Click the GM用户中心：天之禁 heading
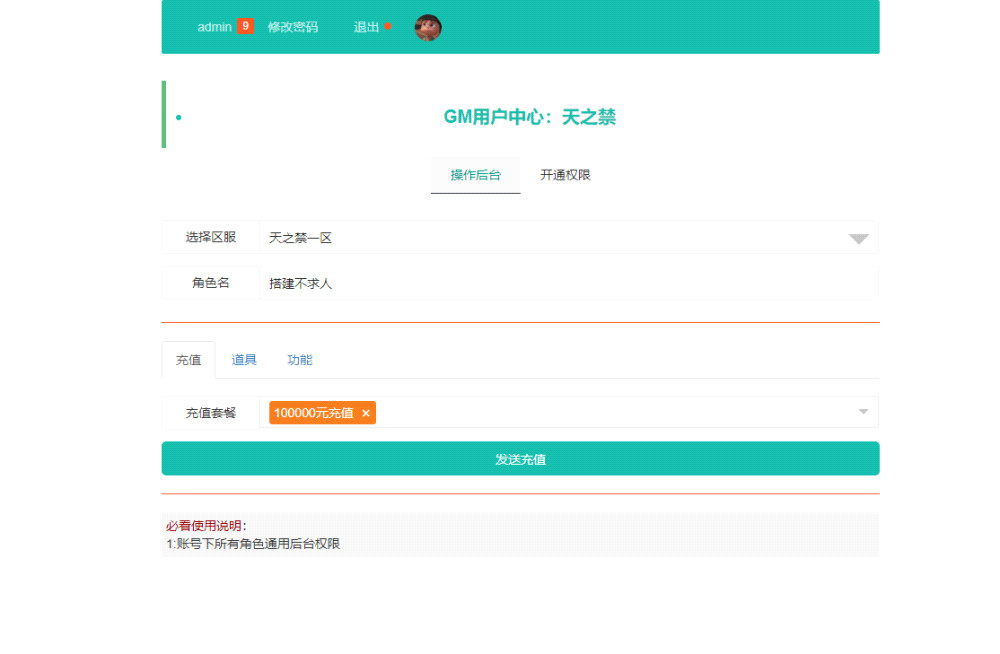The width and height of the screenshot is (1000, 654). [x=529, y=117]
